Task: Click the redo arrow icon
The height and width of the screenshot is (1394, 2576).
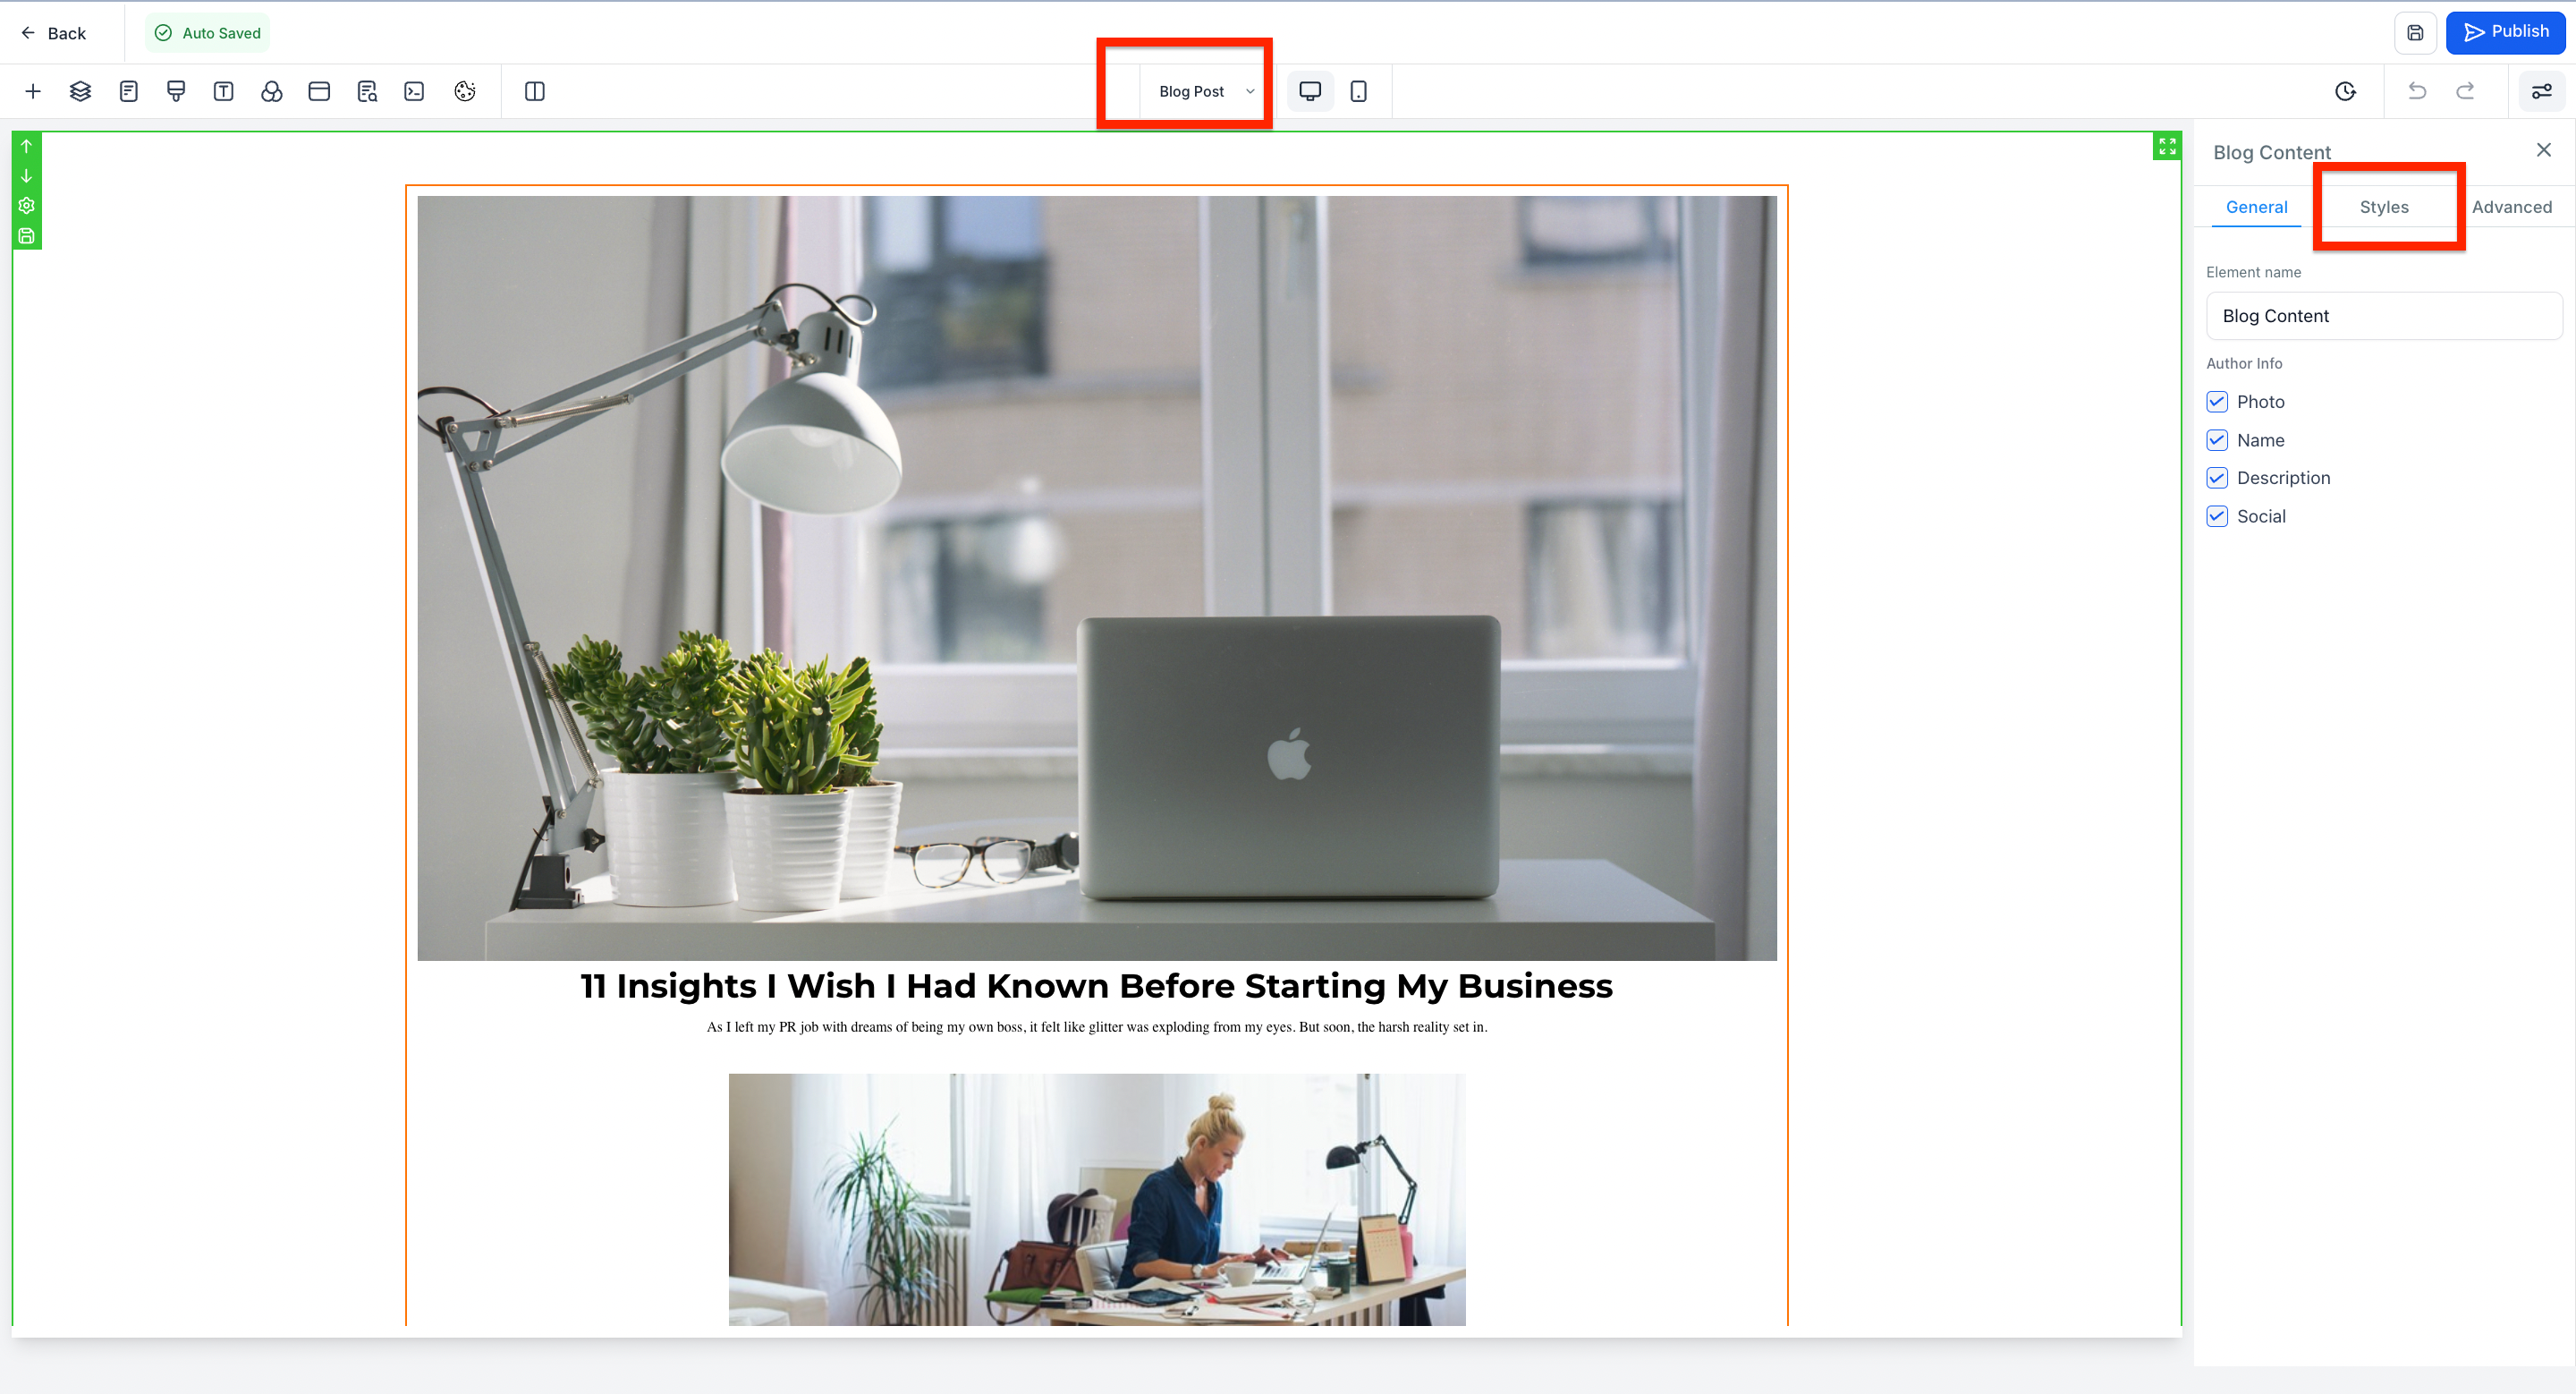Action: [x=2465, y=91]
